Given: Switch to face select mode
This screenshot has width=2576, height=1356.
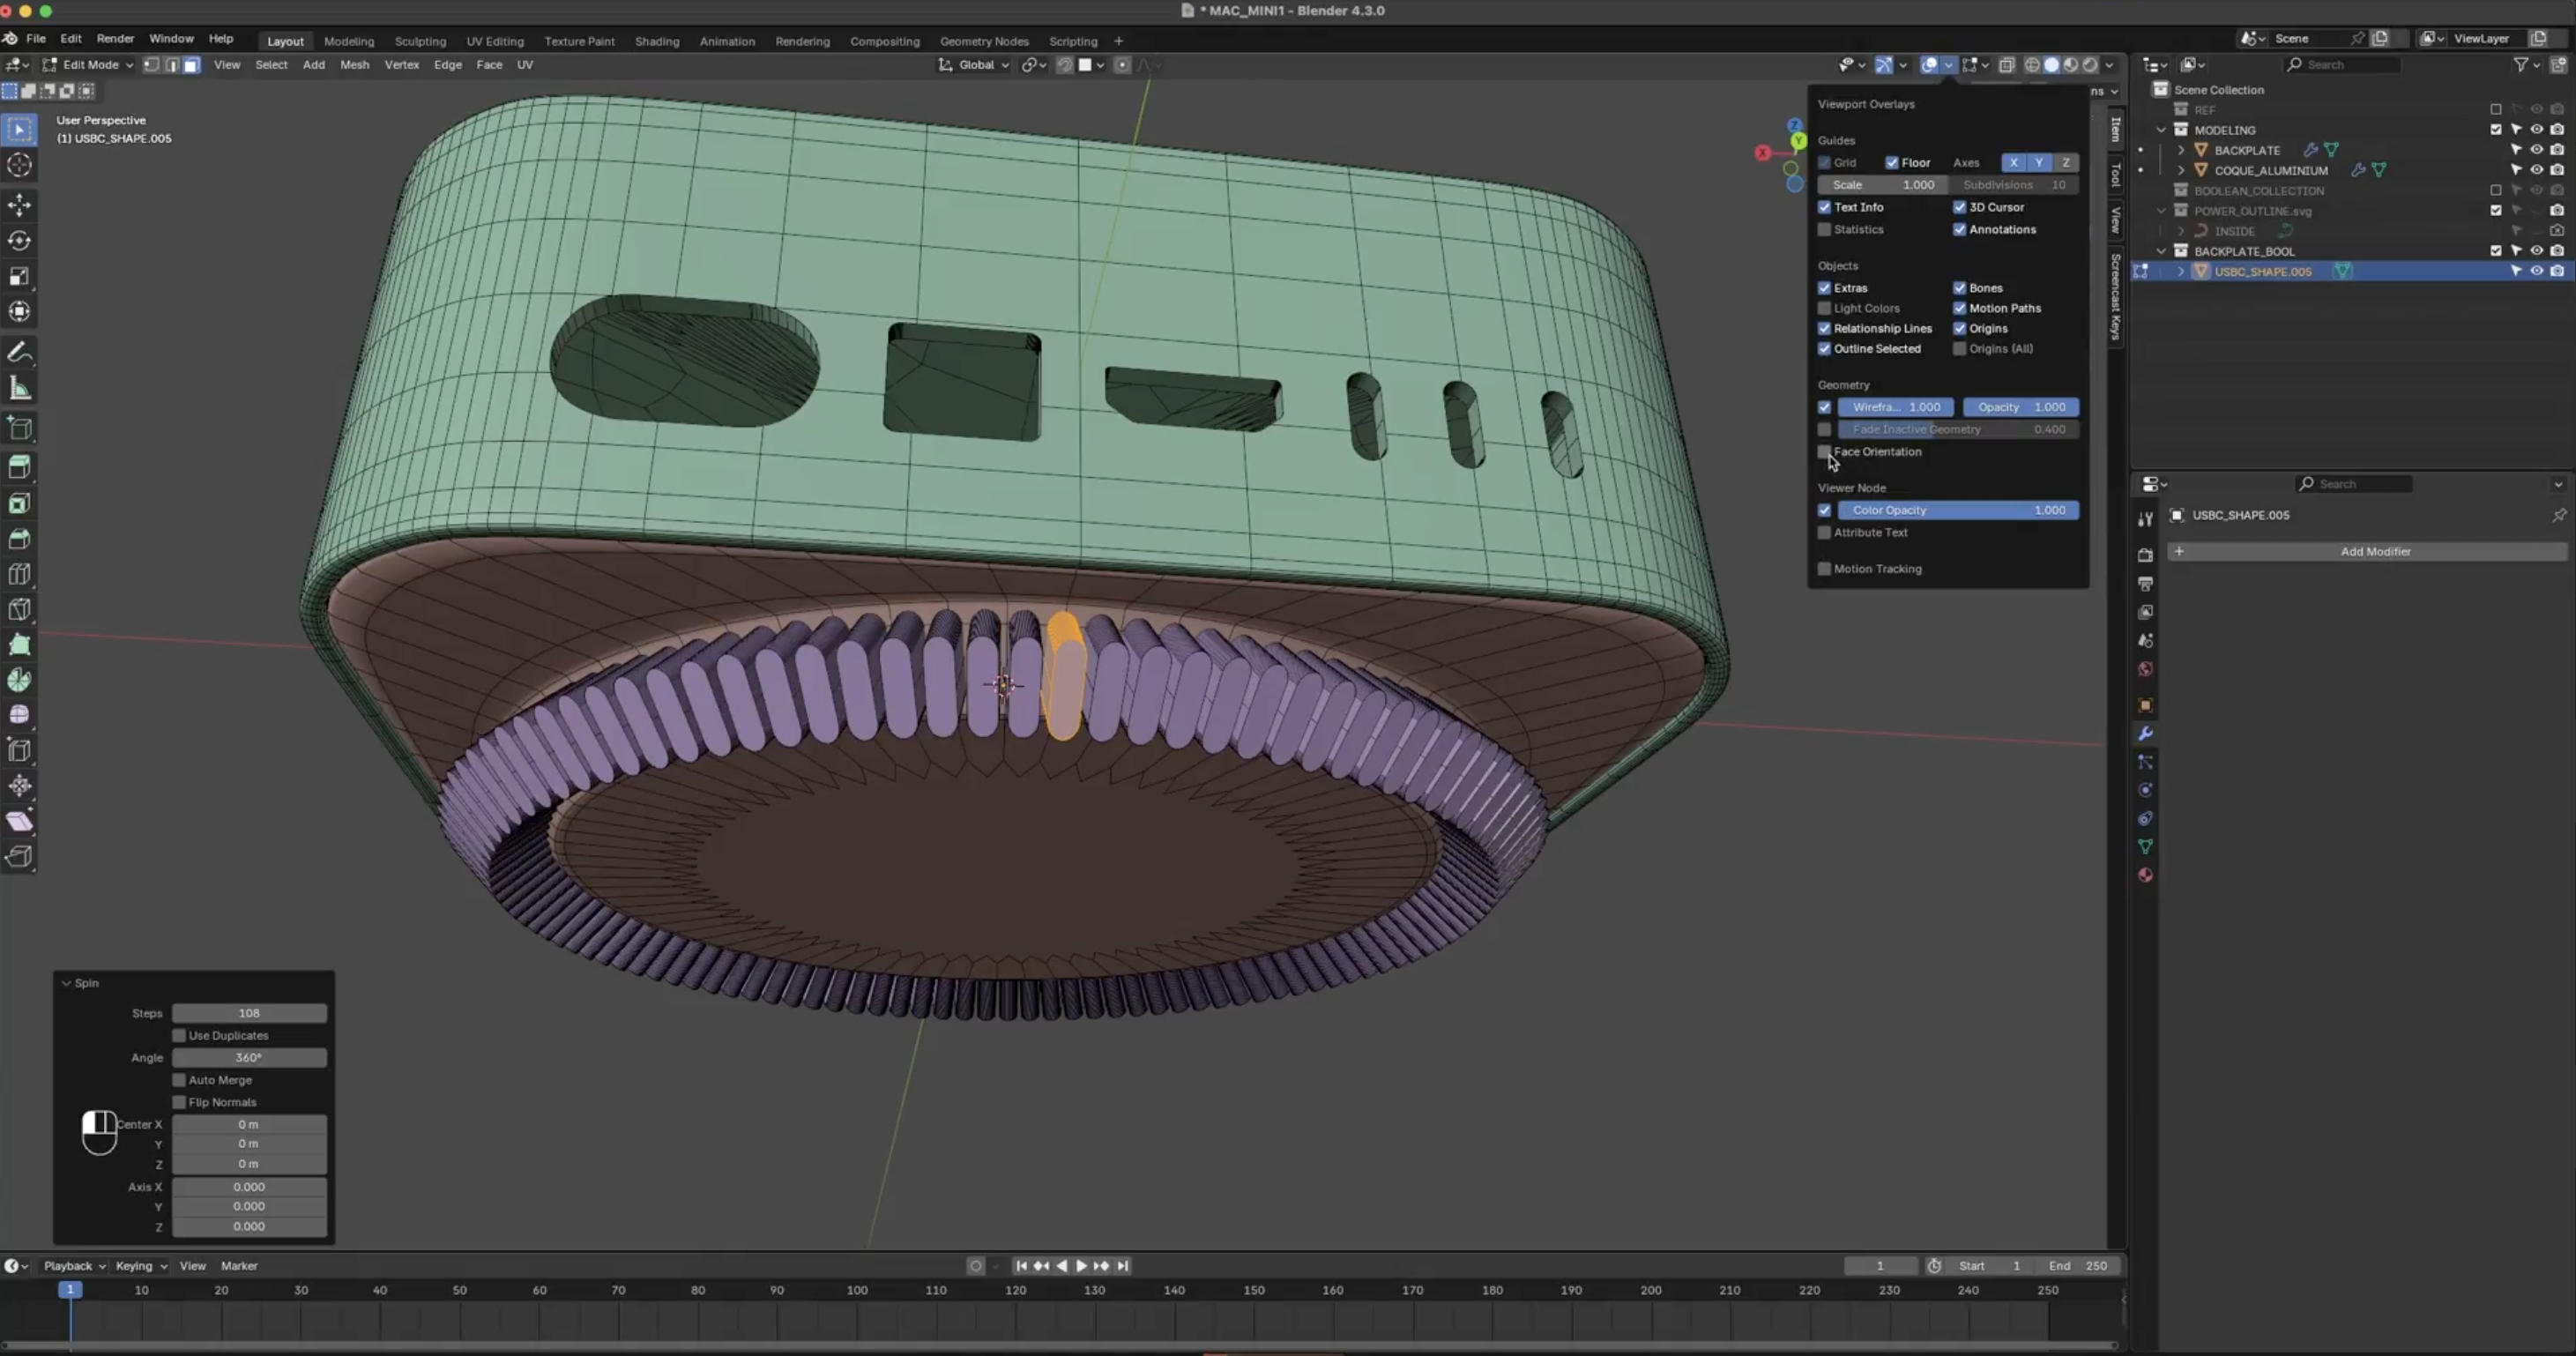Looking at the screenshot, I should point(191,65).
